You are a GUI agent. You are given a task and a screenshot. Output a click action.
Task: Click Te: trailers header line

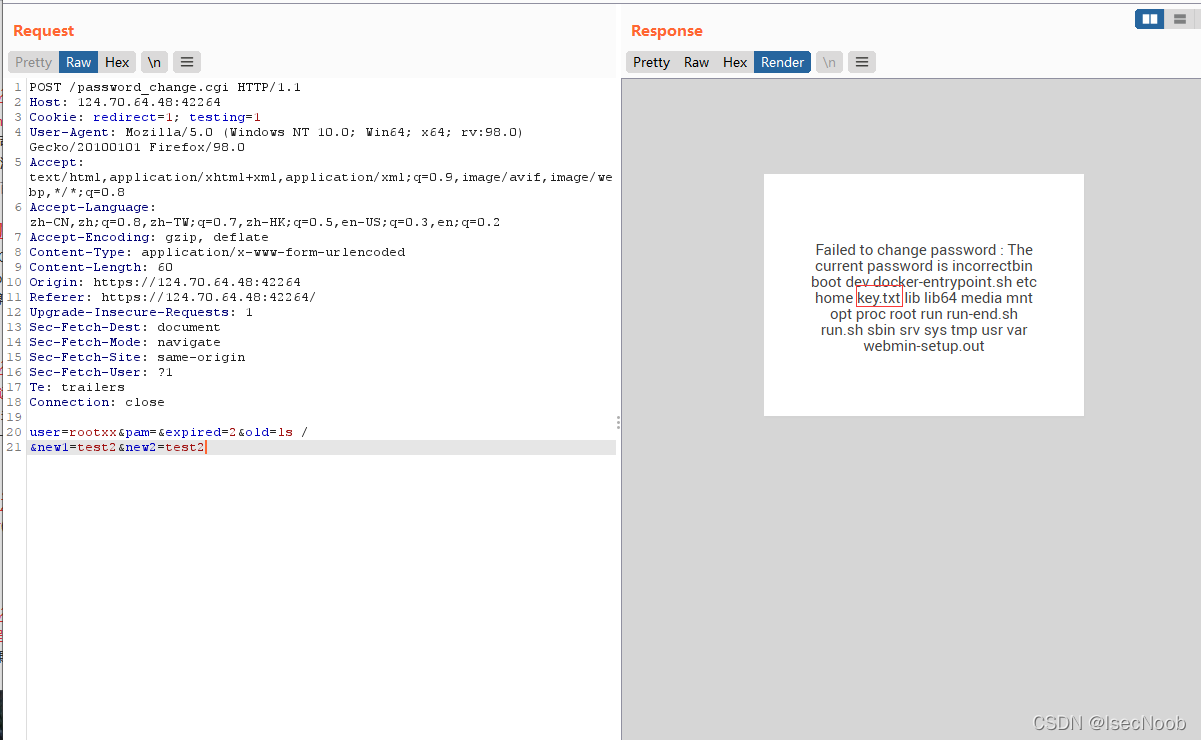click(77, 387)
